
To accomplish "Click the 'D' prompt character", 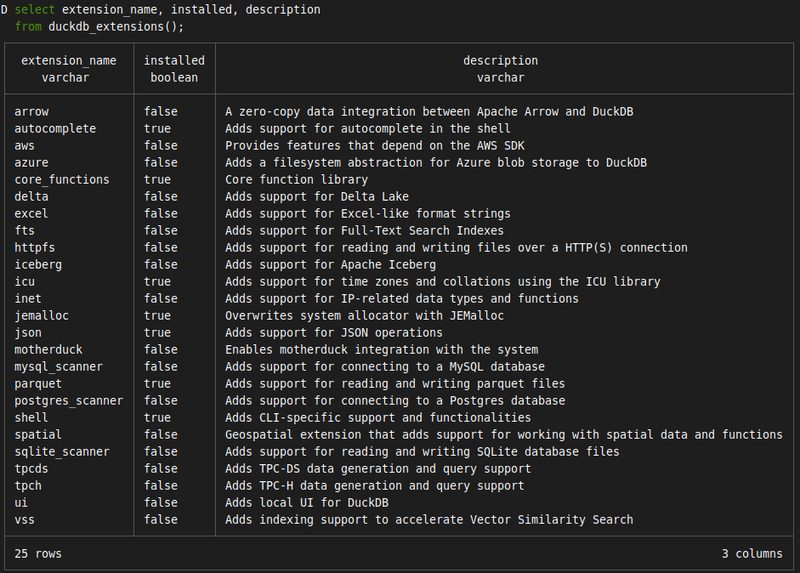I will click(4, 10).
